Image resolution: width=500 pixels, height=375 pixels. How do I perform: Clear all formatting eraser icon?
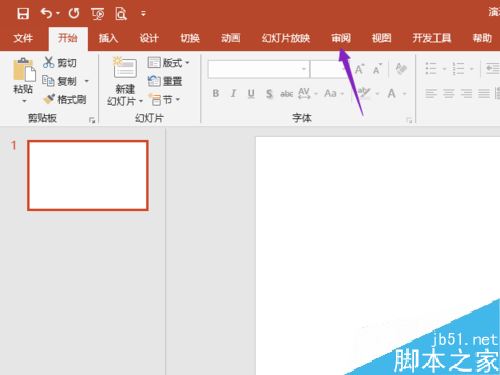[x=401, y=69]
